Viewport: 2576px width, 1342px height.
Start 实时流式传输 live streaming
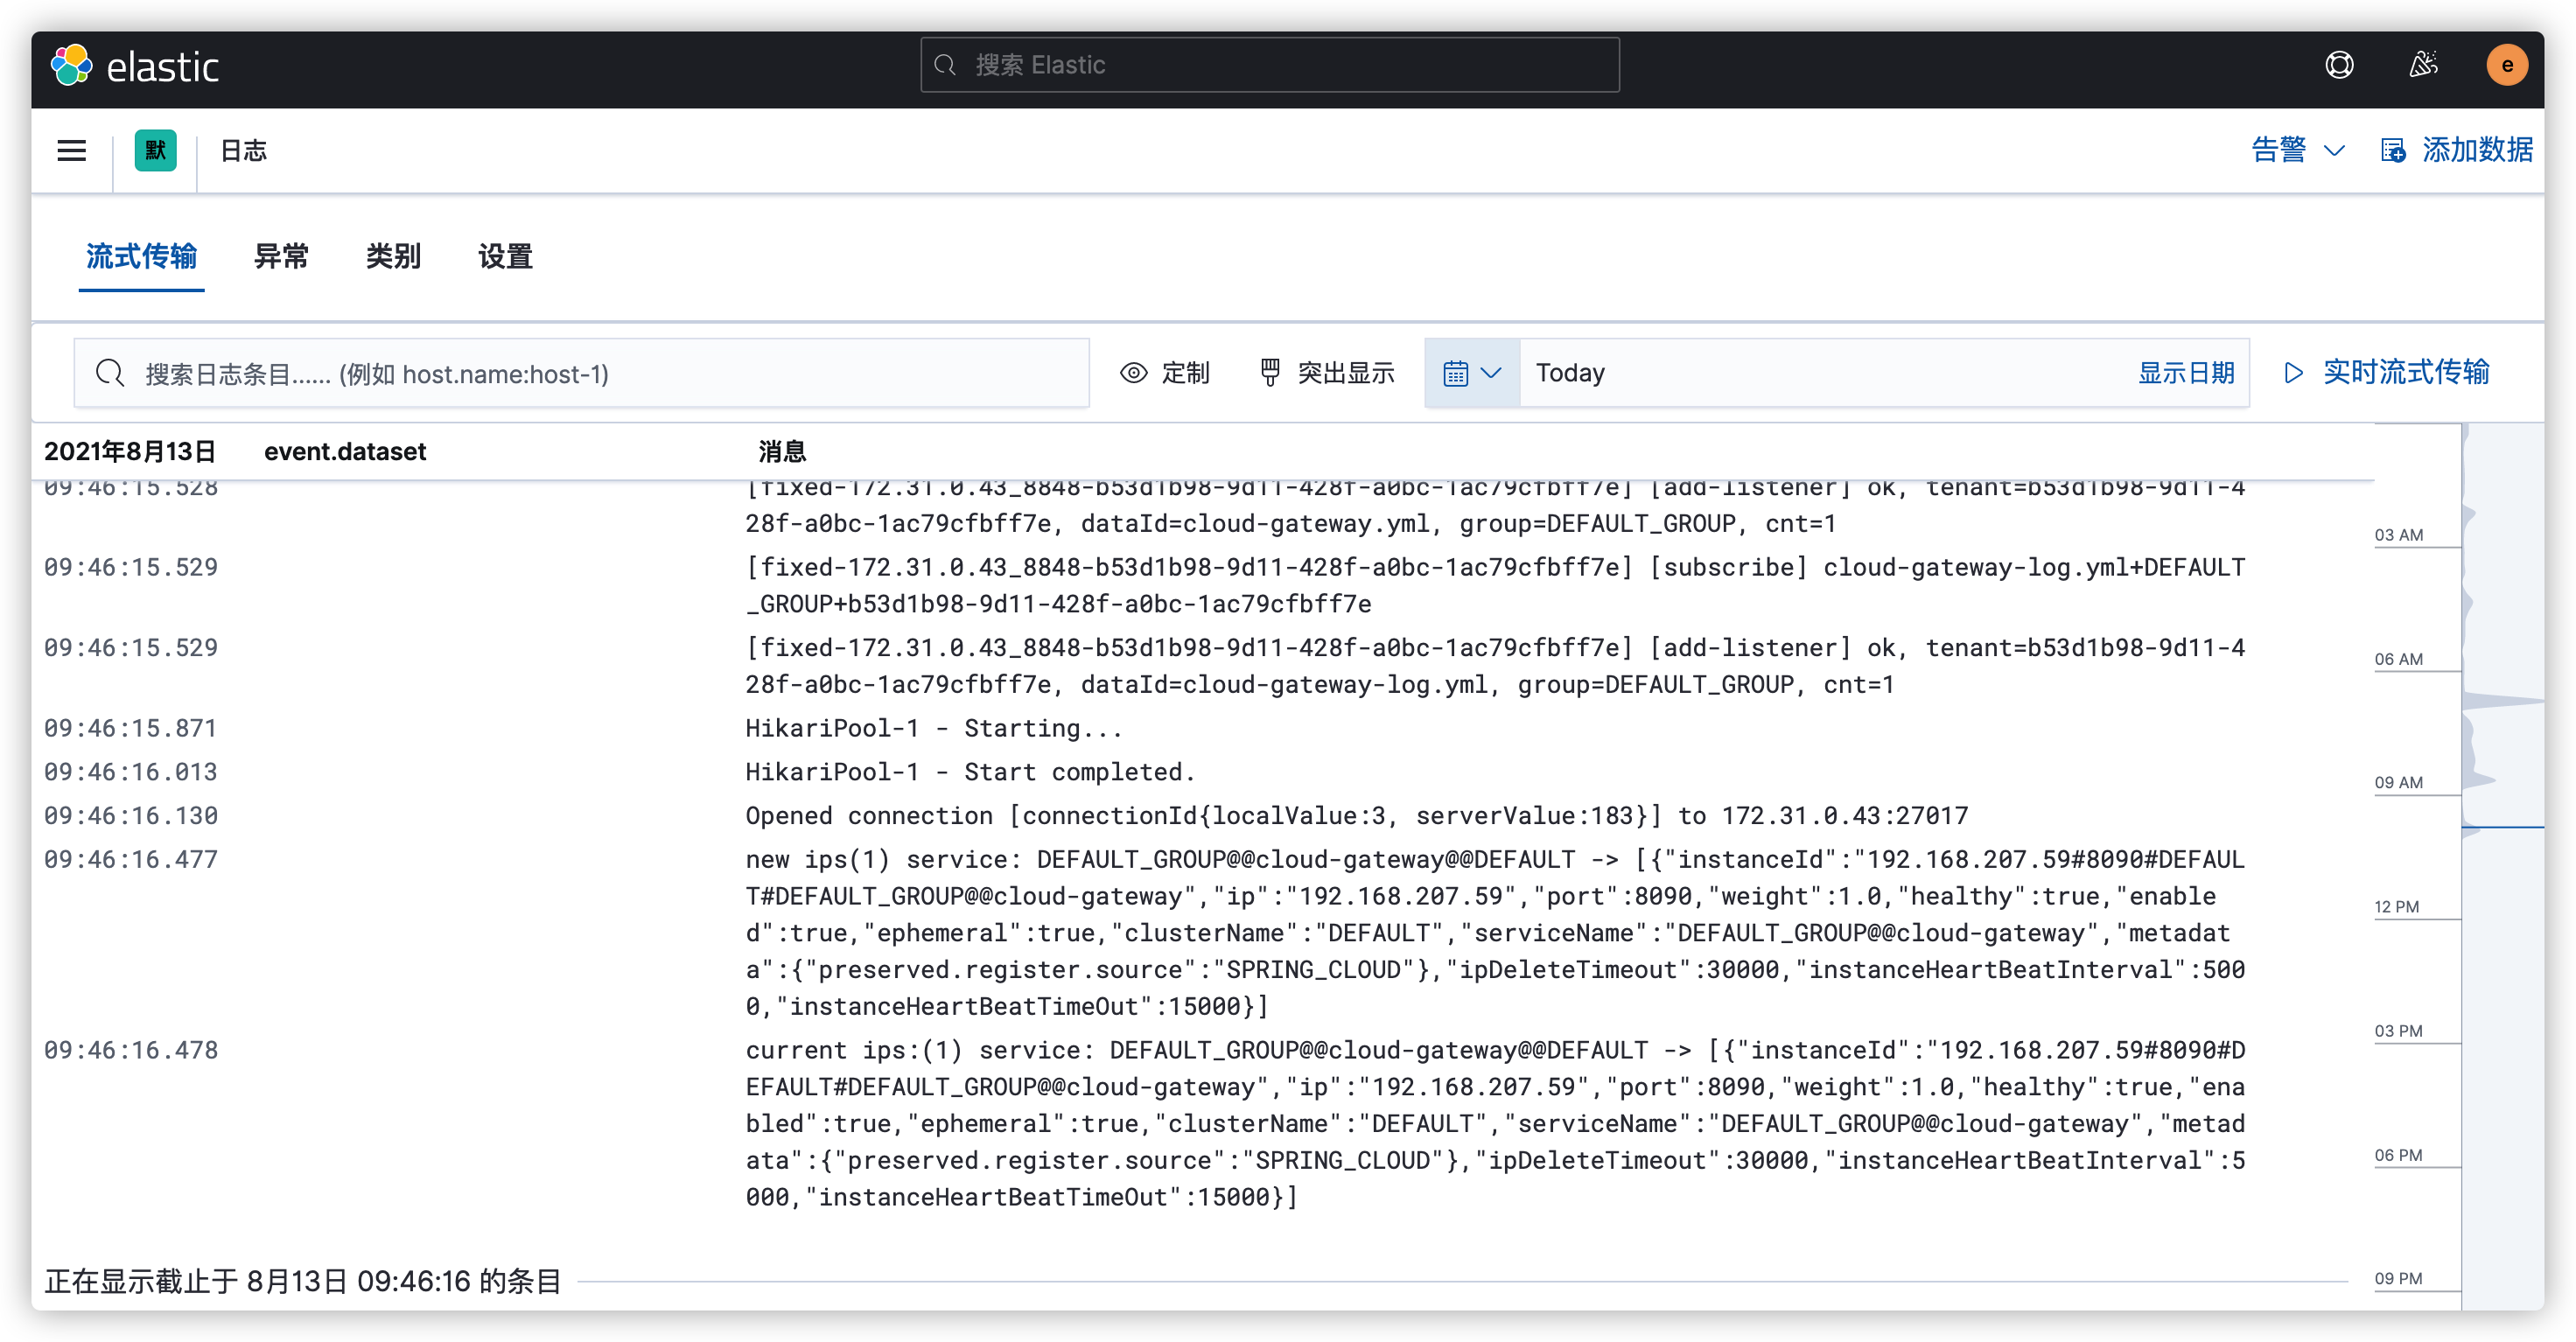[x=2386, y=372]
